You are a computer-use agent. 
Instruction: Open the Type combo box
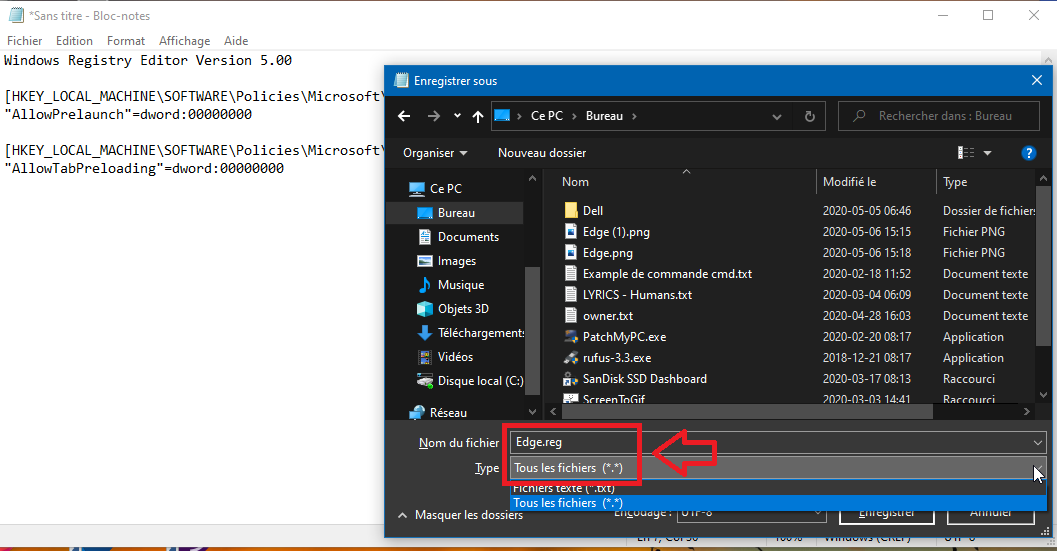click(778, 467)
